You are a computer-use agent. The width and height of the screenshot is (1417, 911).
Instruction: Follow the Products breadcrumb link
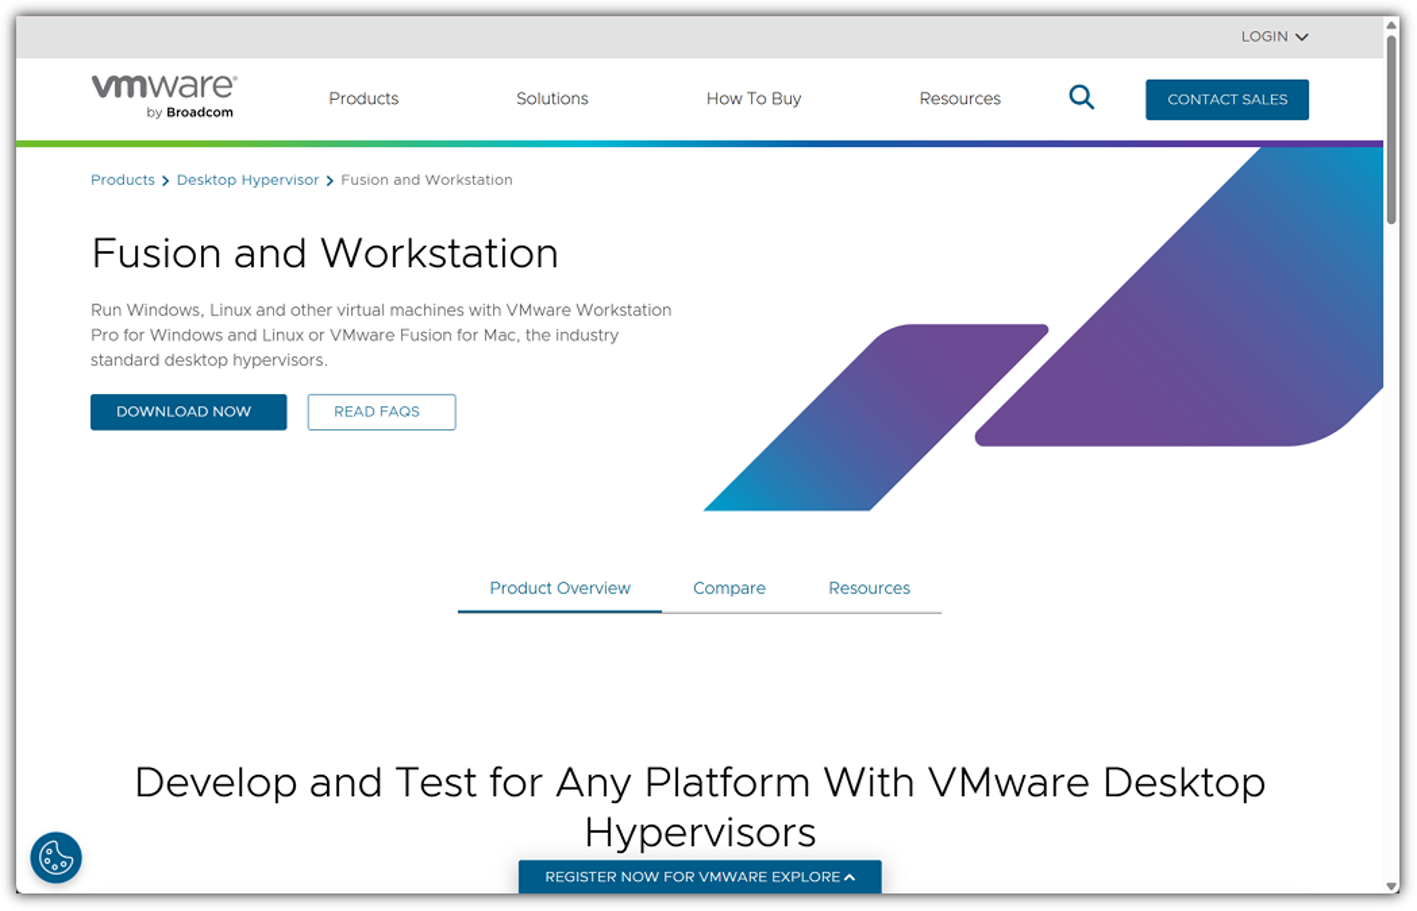coord(123,180)
